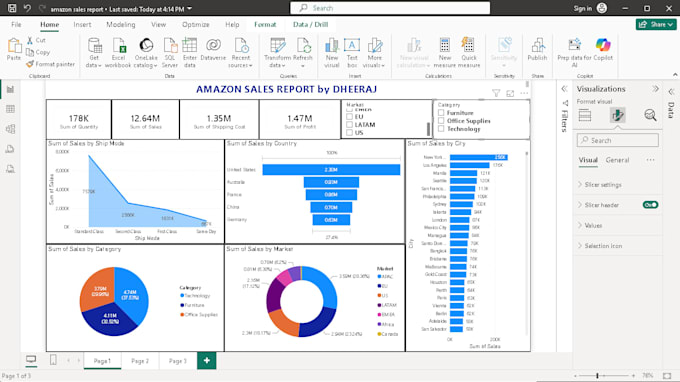
Task: Add a new page with plus button
Action: 207,361
